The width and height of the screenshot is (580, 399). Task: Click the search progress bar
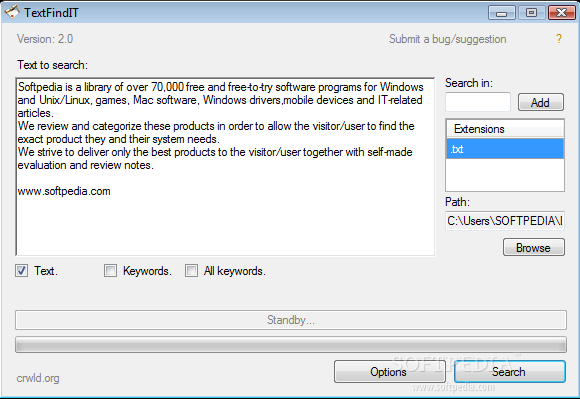tap(291, 345)
